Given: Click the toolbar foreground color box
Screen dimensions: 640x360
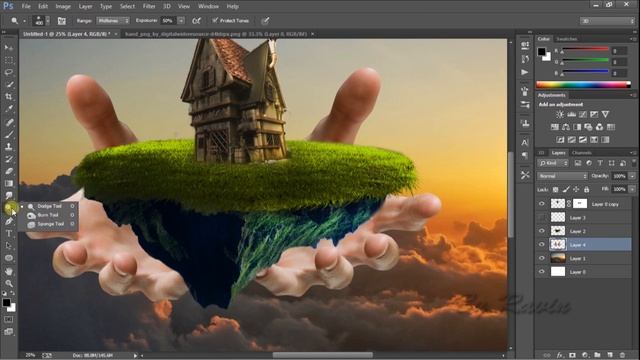Looking at the screenshot, I should pos(6,302).
